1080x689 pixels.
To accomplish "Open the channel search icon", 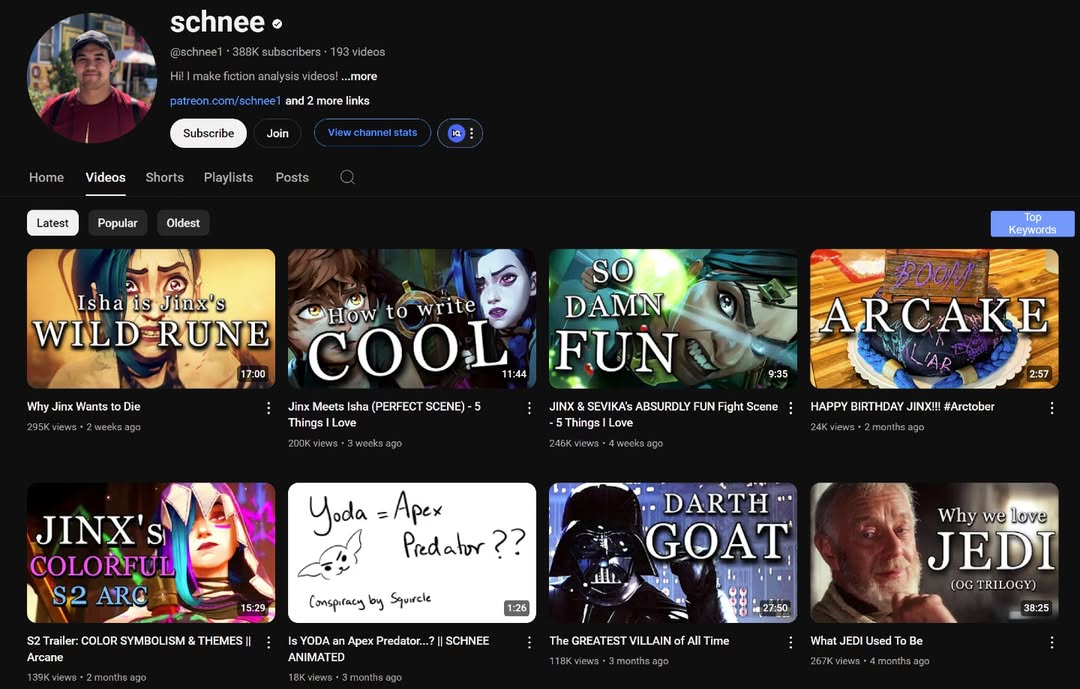I will [x=347, y=177].
